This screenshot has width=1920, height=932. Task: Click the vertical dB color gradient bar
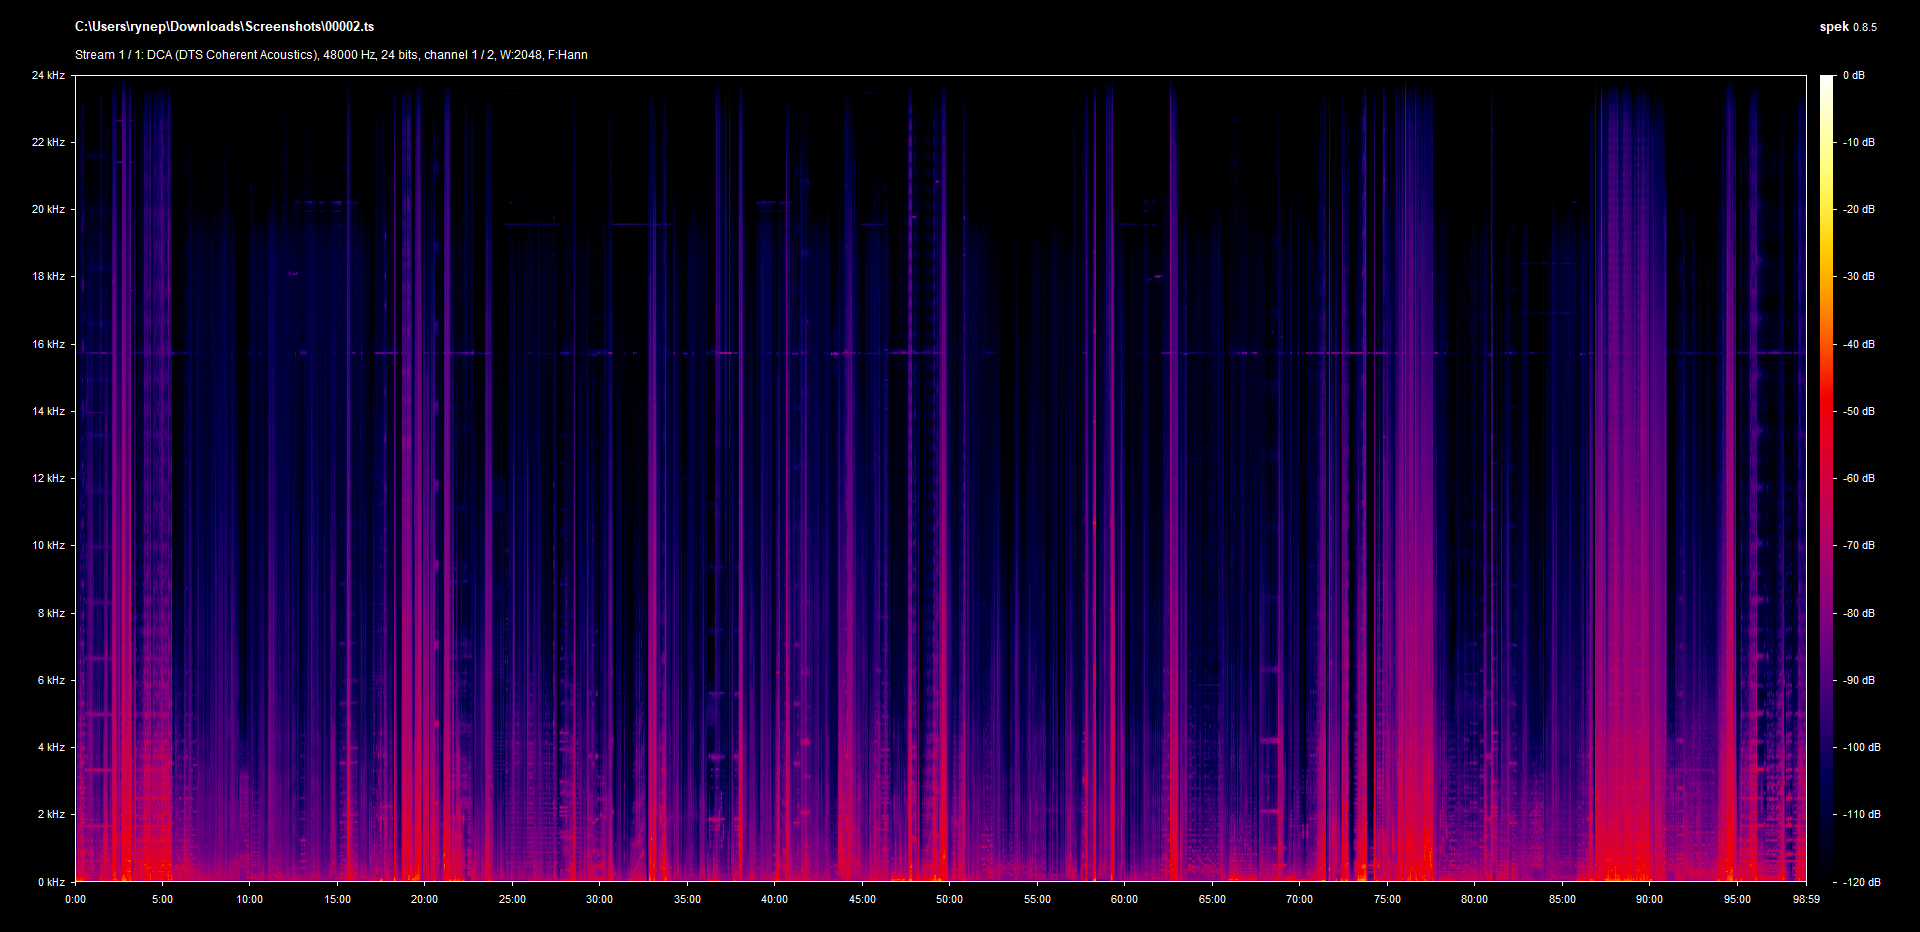tap(1827, 478)
